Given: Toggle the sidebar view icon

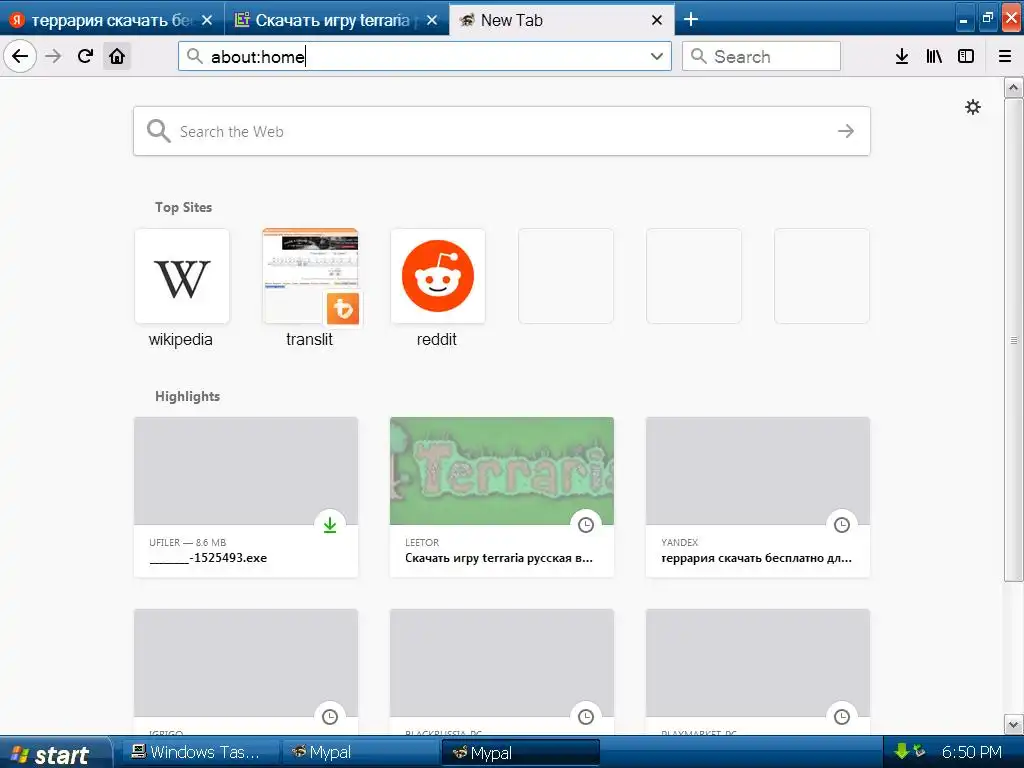Looking at the screenshot, I should pos(966,56).
